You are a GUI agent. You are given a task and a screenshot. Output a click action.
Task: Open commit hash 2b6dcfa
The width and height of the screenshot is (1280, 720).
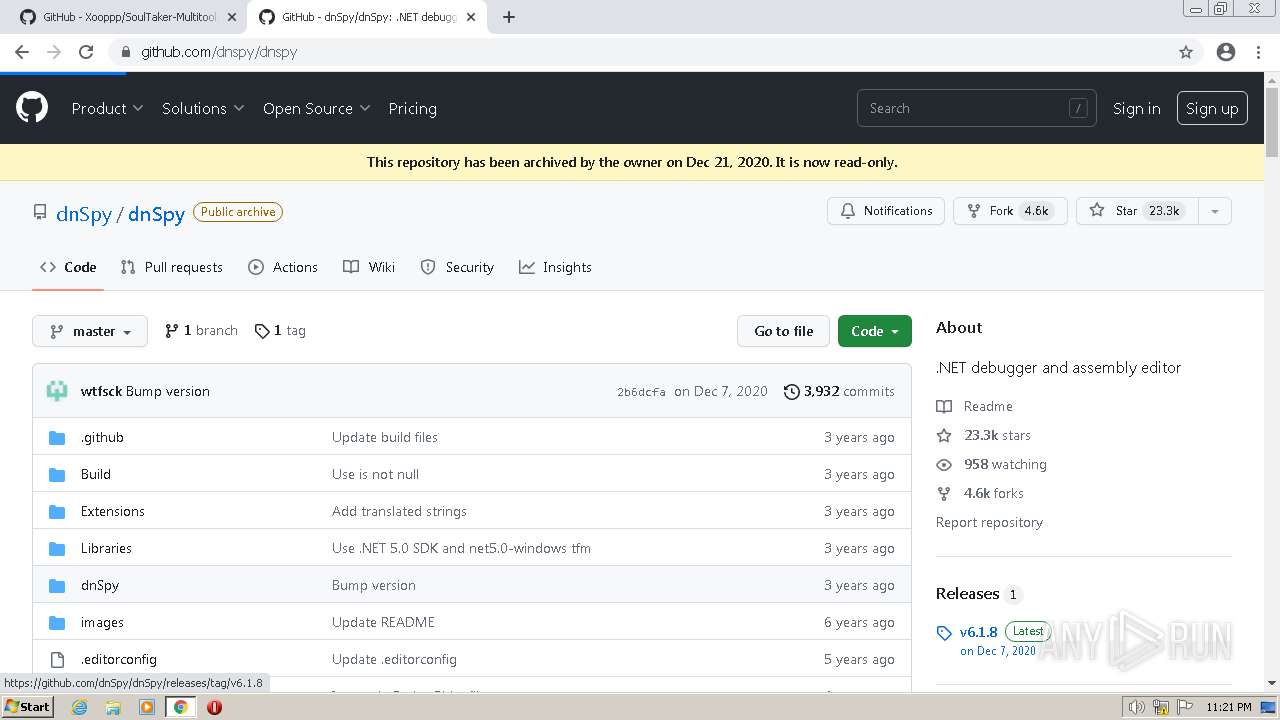pyautogui.click(x=641, y=392)
